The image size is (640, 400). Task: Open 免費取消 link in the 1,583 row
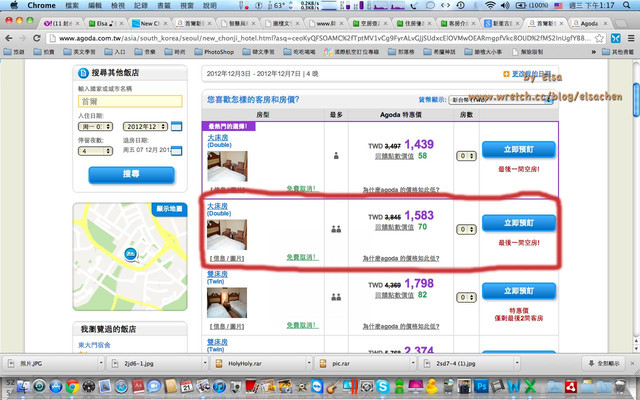pyautogui.click(x=302, y=258)
